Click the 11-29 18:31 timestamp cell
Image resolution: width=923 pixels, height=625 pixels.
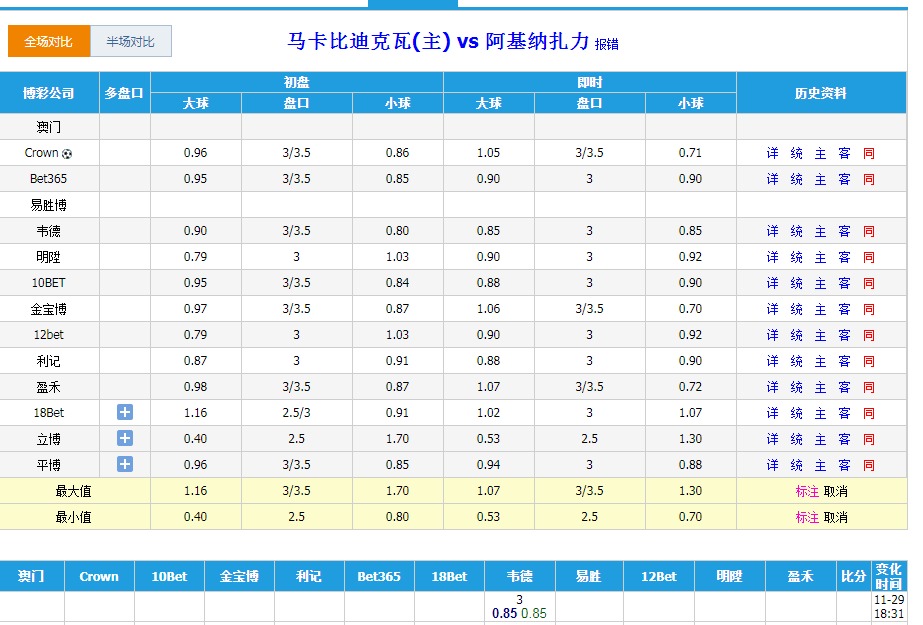click(x=889, y=607)
